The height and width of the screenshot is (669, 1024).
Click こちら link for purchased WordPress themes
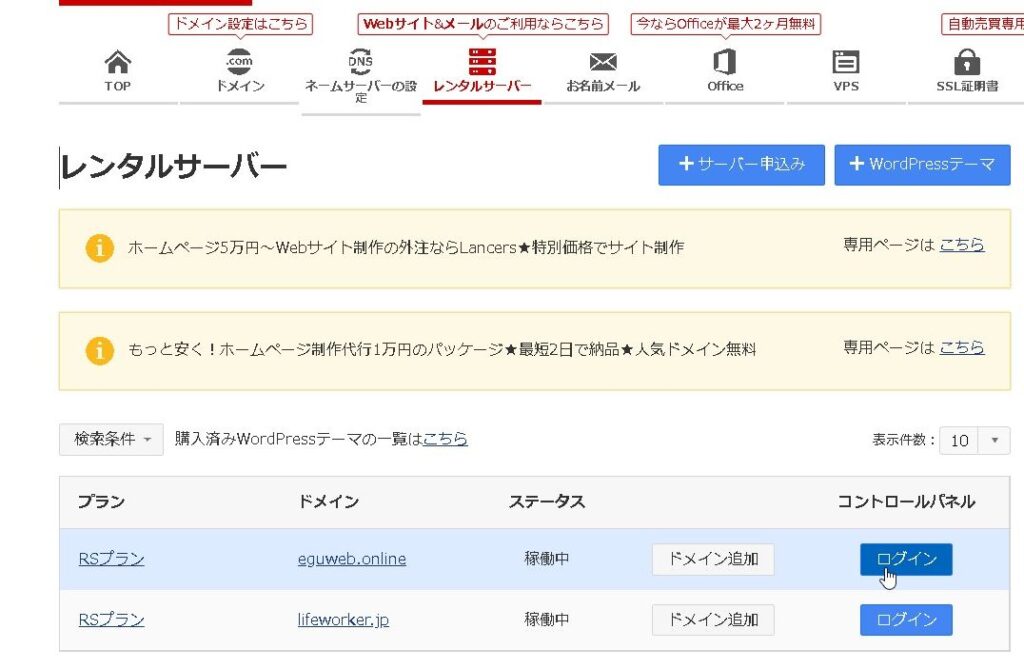pyautogui.click(x=445, y=439)
